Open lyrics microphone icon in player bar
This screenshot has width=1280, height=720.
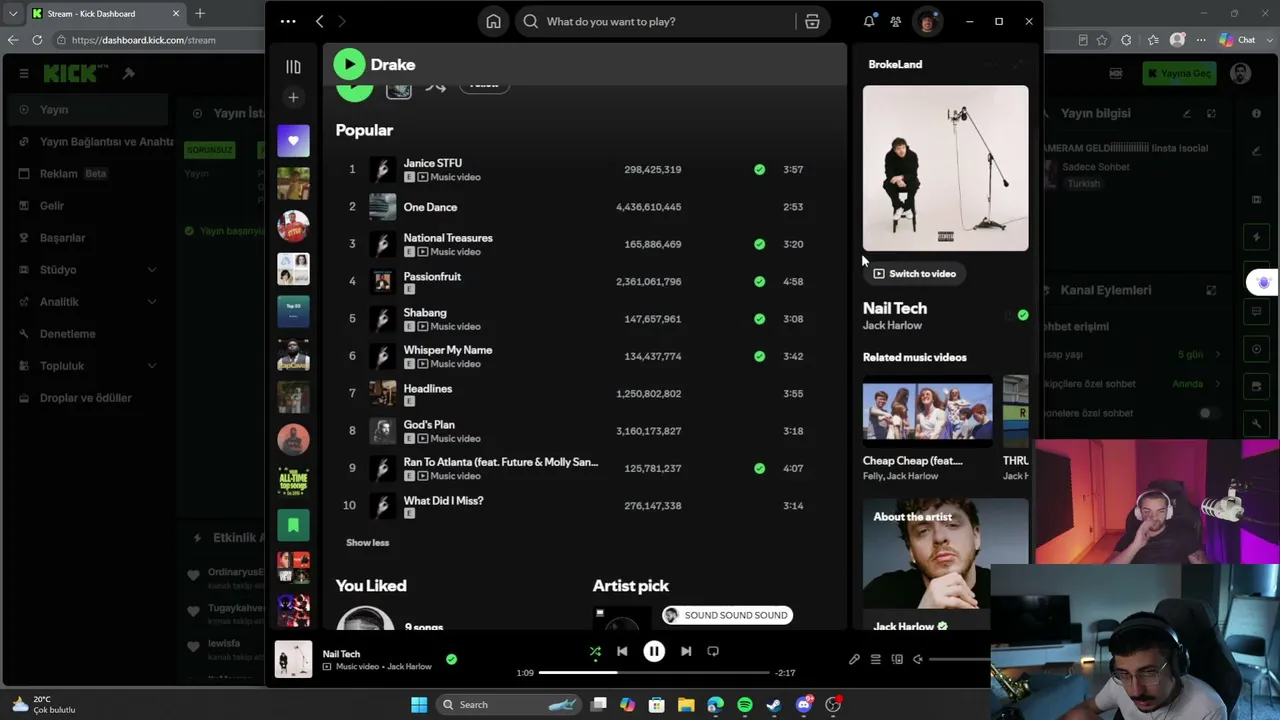(854, 659)
